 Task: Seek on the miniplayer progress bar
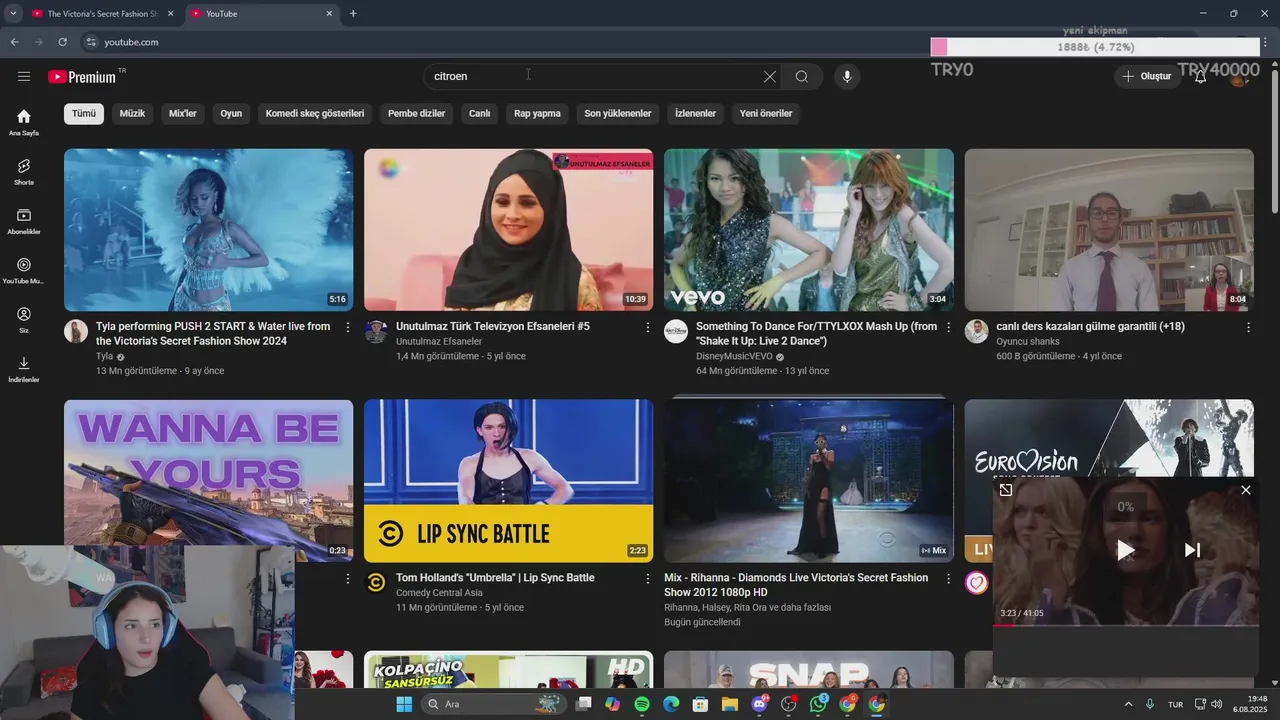(1125, 624)
